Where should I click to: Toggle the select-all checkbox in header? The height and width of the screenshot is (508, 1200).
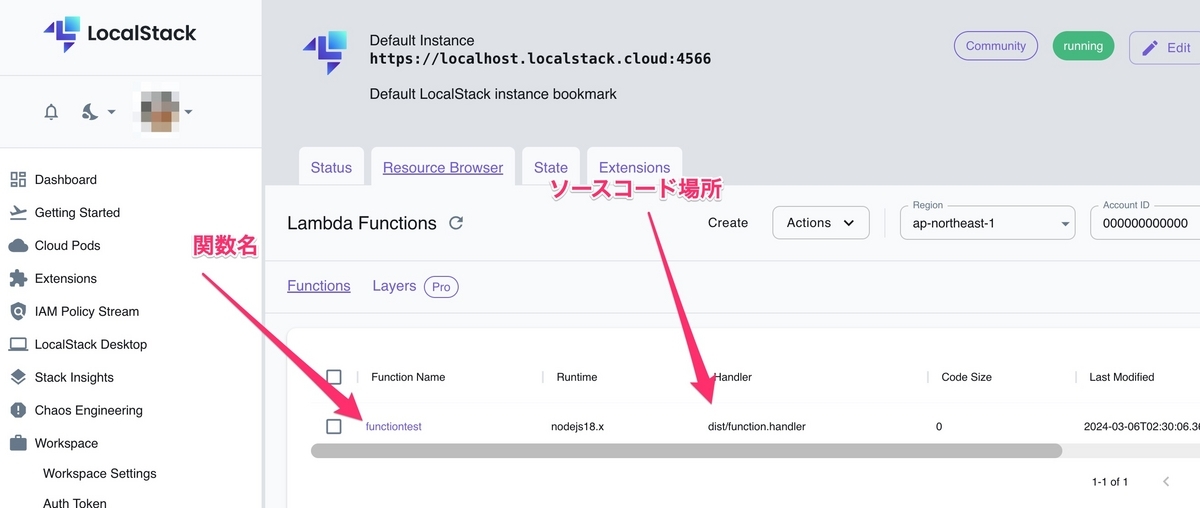(334, 377)
